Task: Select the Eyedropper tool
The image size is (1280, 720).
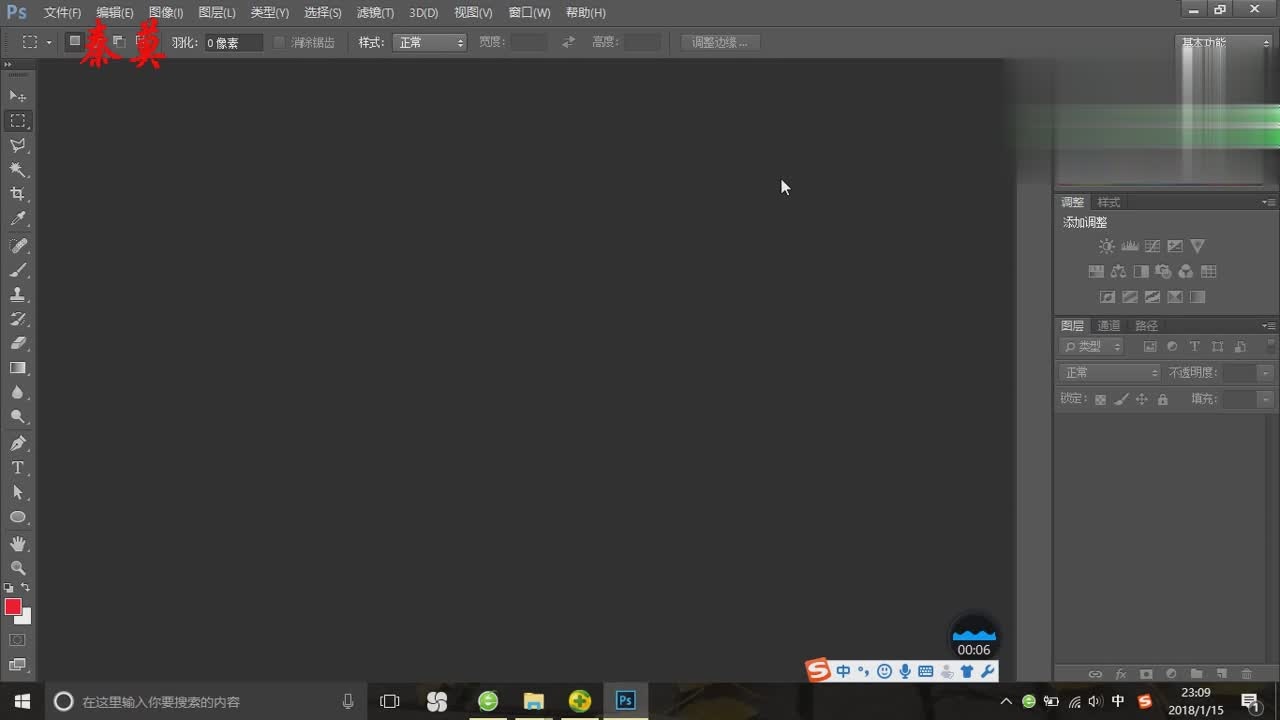Action: (x=18, y=219)
